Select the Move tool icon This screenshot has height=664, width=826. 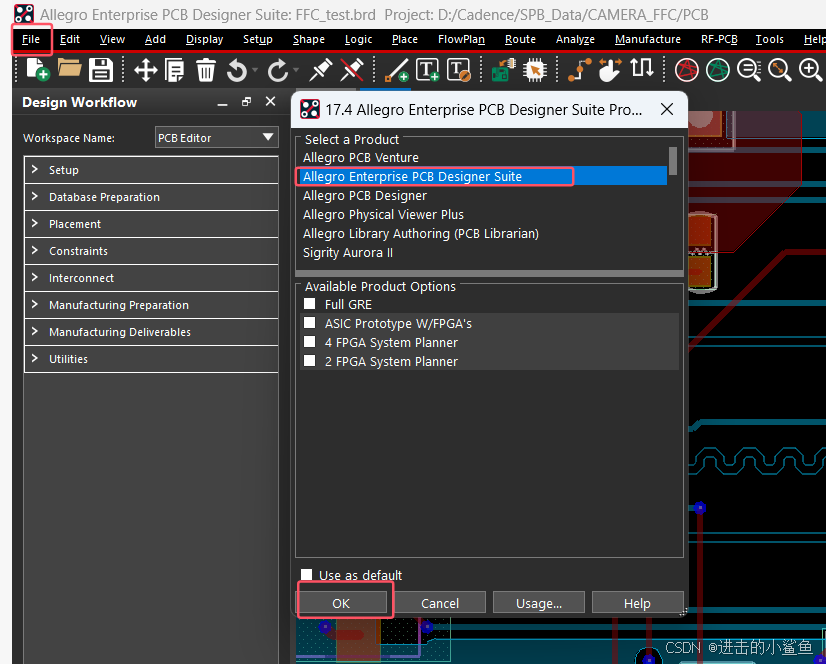point(145,70)
